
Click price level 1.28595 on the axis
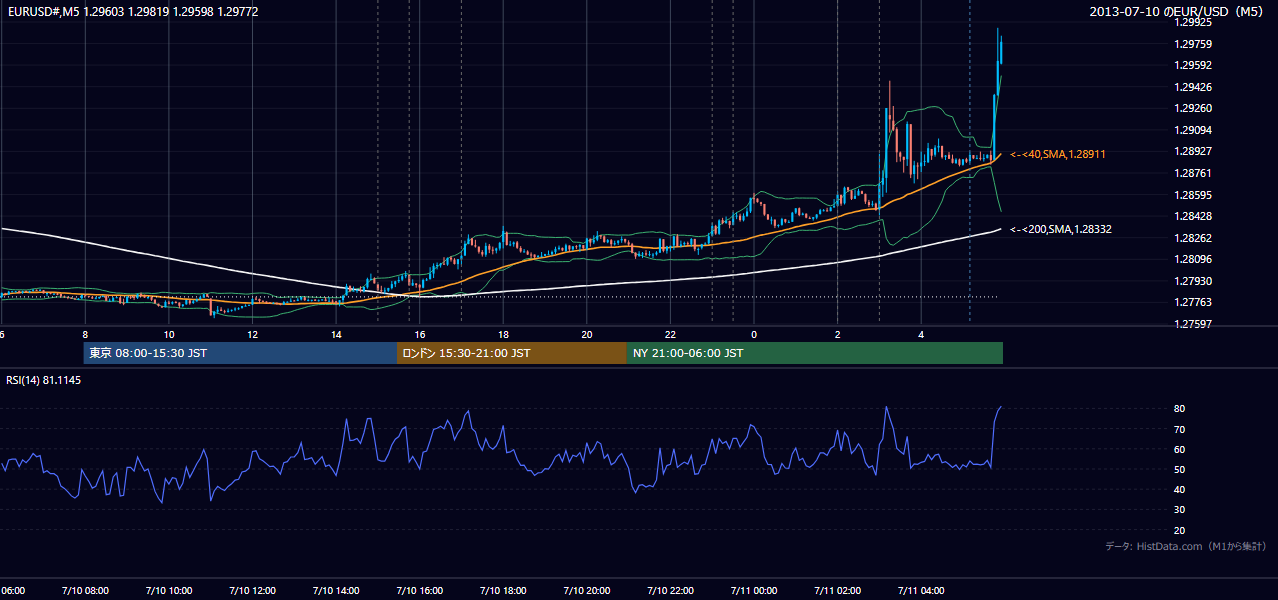tap(1193, 195)
